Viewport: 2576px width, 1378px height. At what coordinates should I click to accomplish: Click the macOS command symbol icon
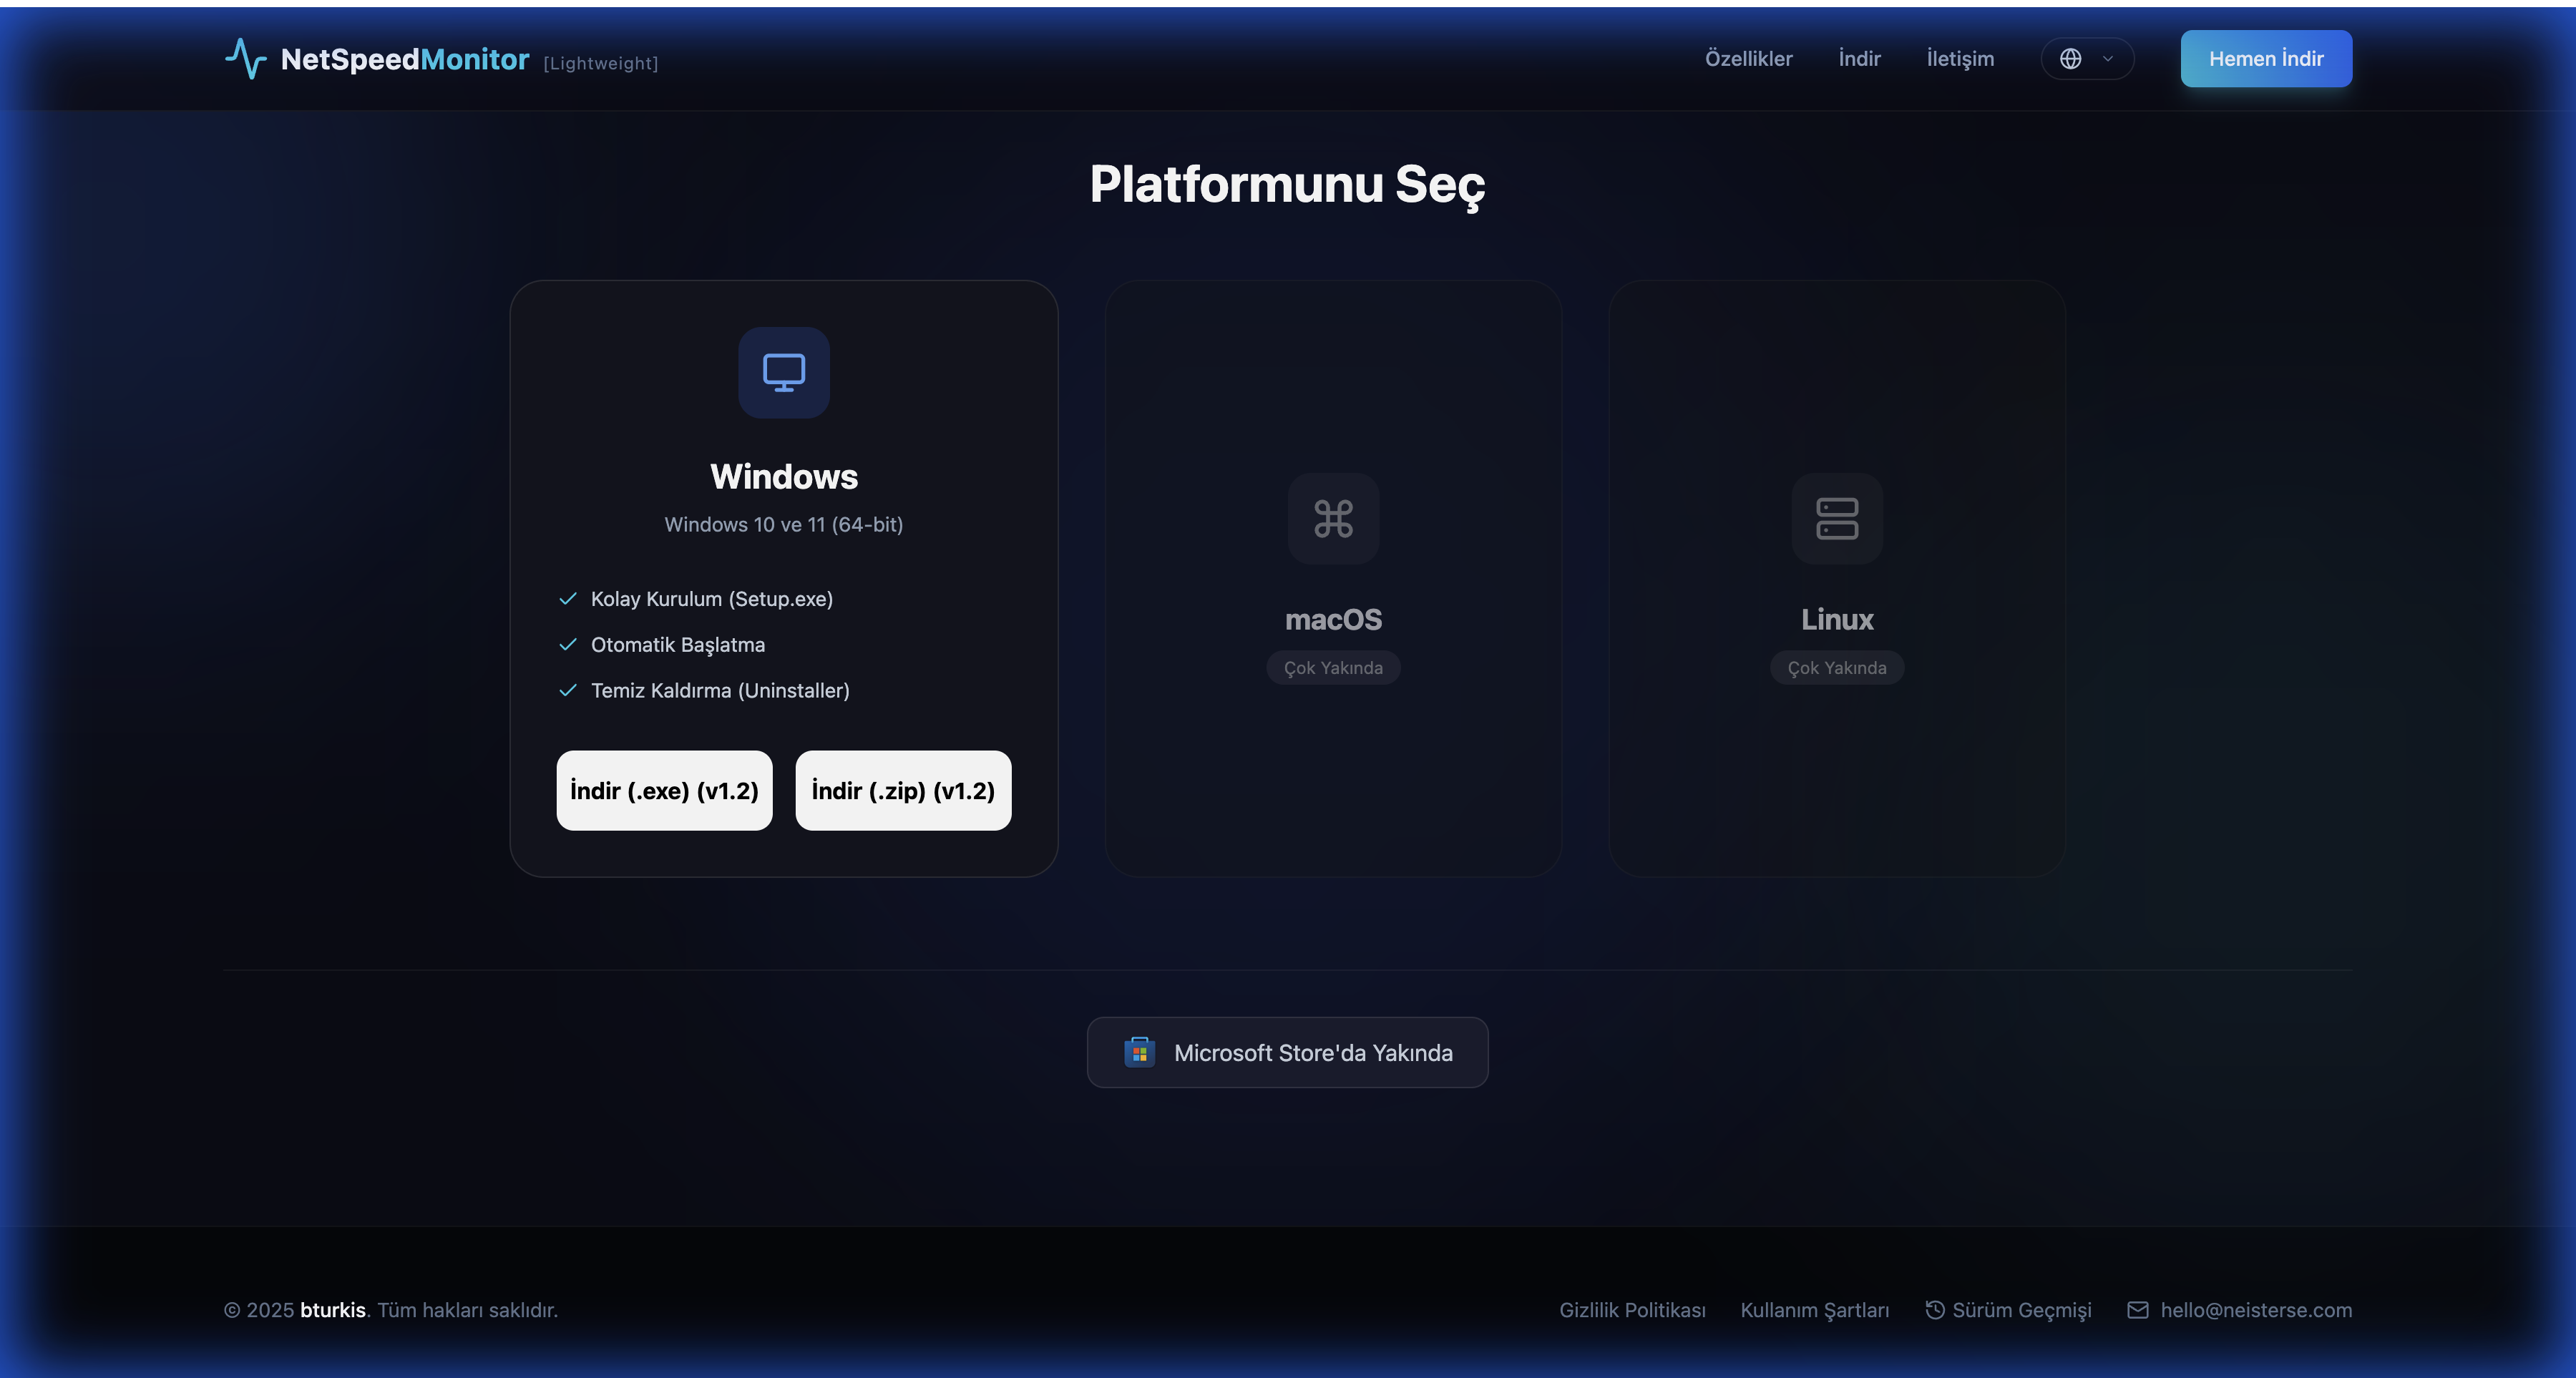(1333, 518)
